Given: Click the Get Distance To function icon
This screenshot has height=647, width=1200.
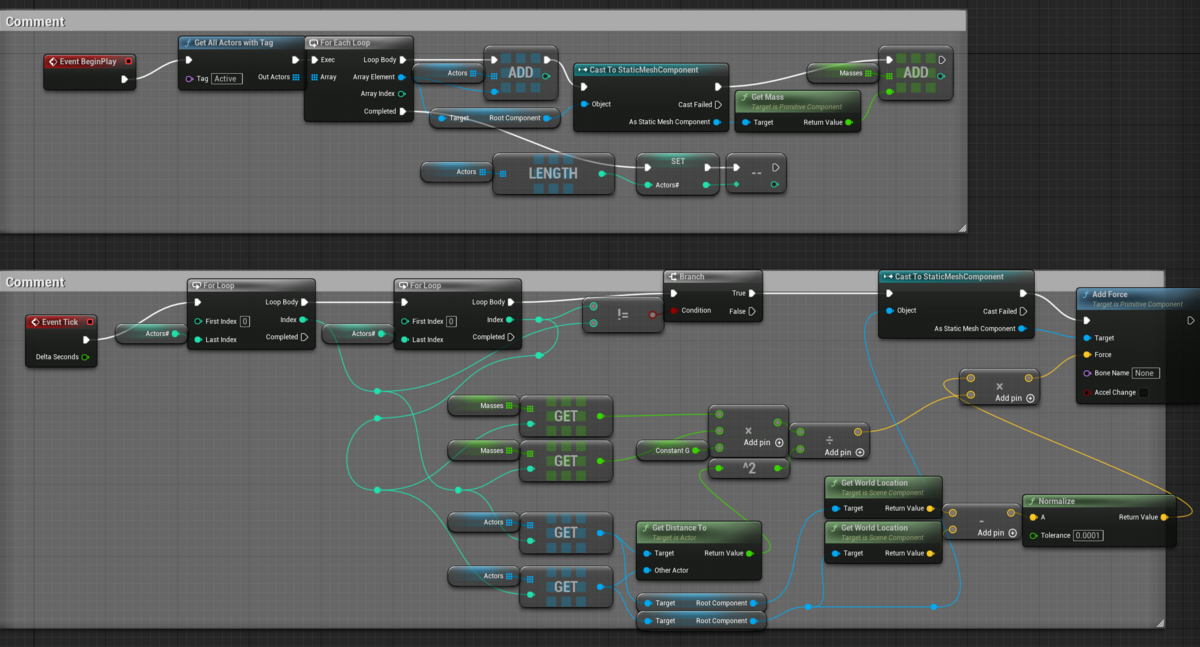Looking at the screenshot, I should point(646,528).
